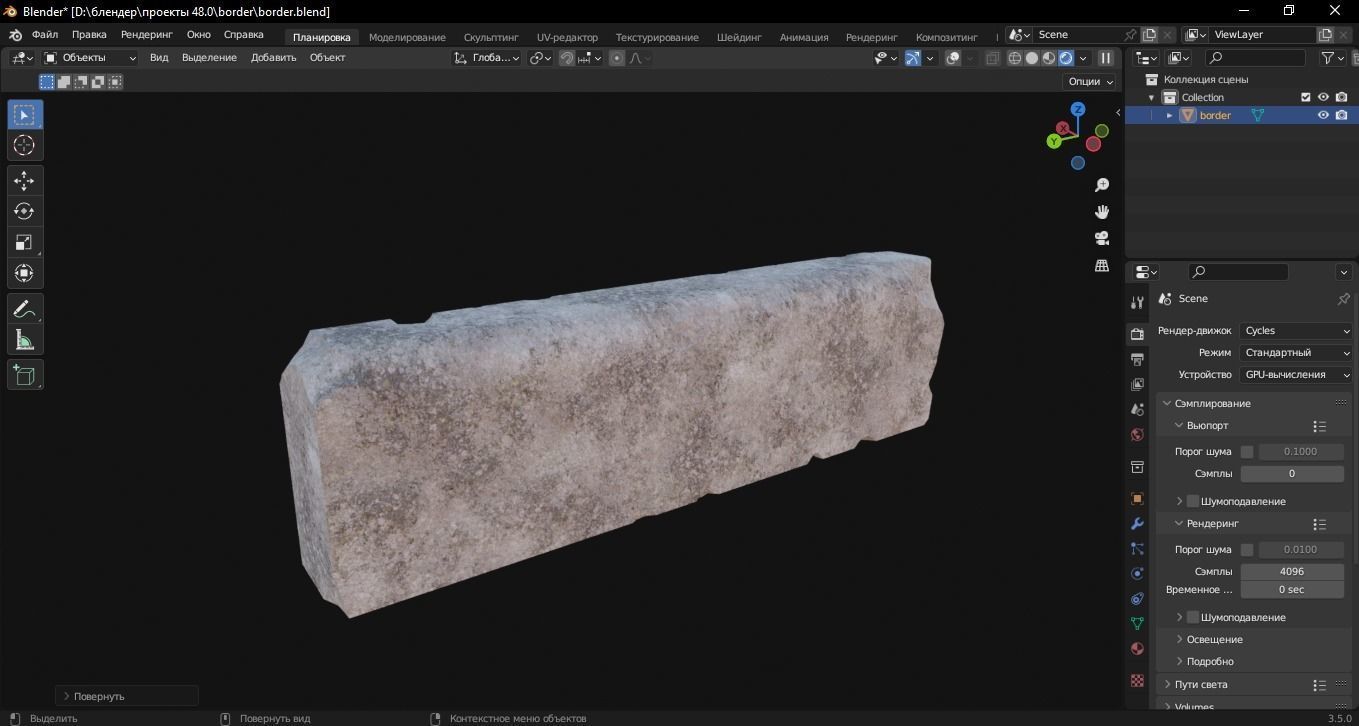The width and height of the screenshot is (1359, 726).
Task: Select the Cursor tool in the toolbar
Action: pos(24,146)
